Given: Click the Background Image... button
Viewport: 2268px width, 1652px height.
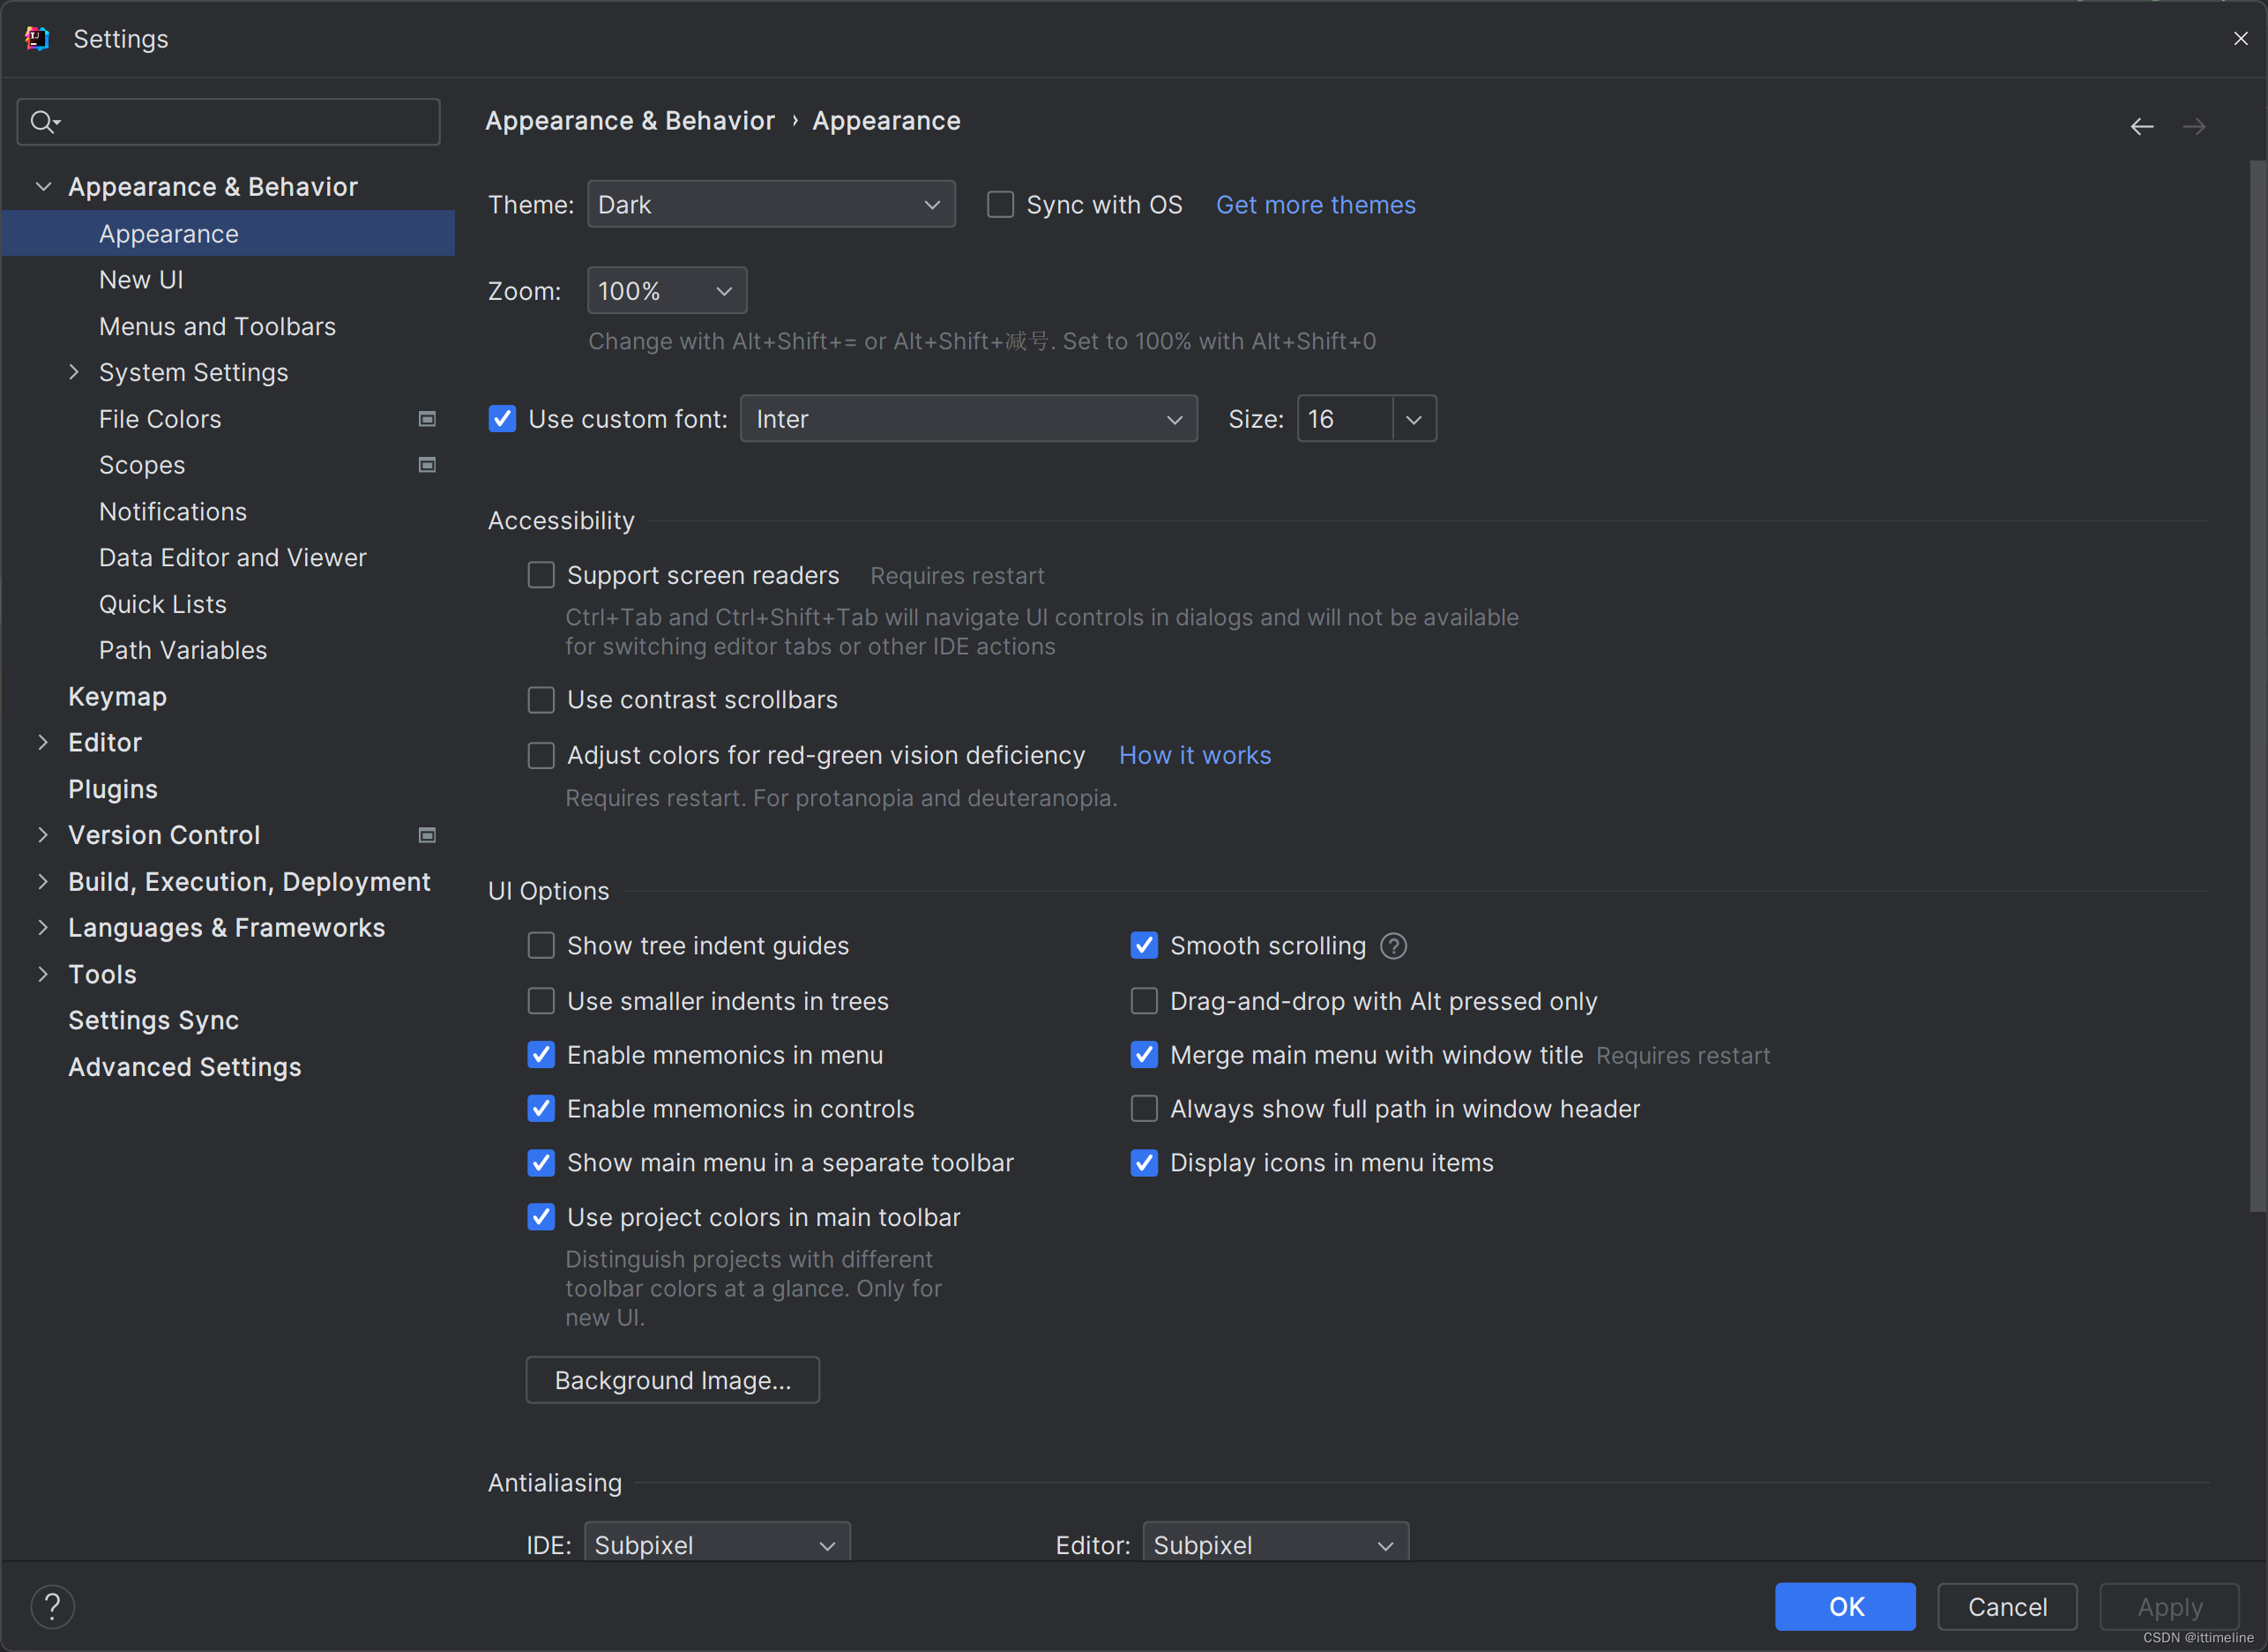Looking at the screenshot, I should click(x=673, y=1380).
